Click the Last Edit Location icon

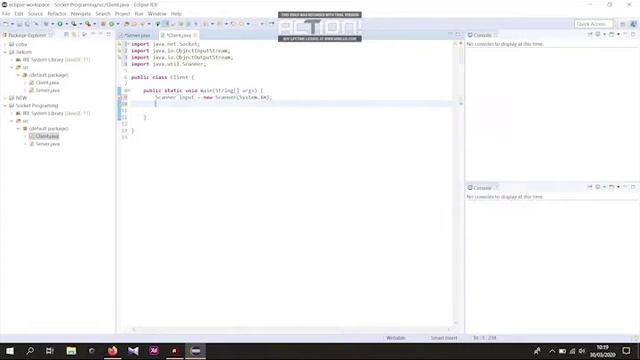click(x=233, y=24)
